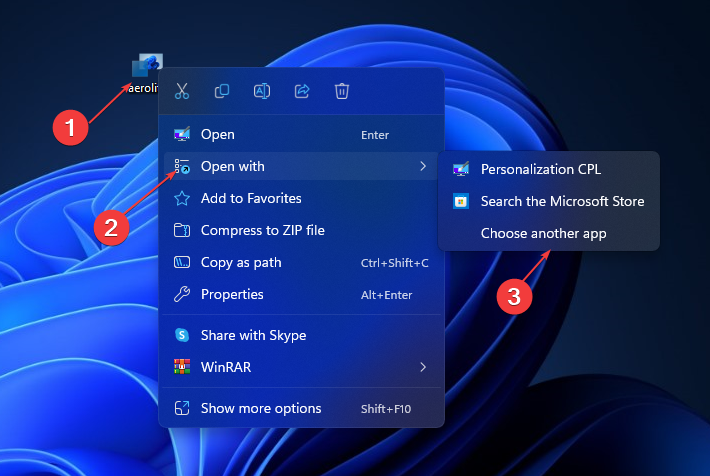This screenshot has width=710, height=476.
Task: Choose Open from the context menu
Action: pos(302,135)
